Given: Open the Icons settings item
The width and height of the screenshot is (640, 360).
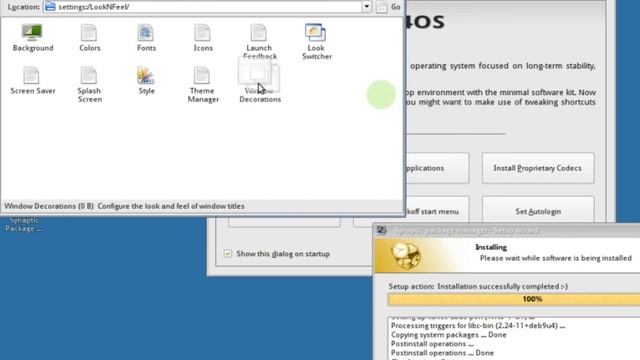Looking at the screenshot, I should point(202,38).
